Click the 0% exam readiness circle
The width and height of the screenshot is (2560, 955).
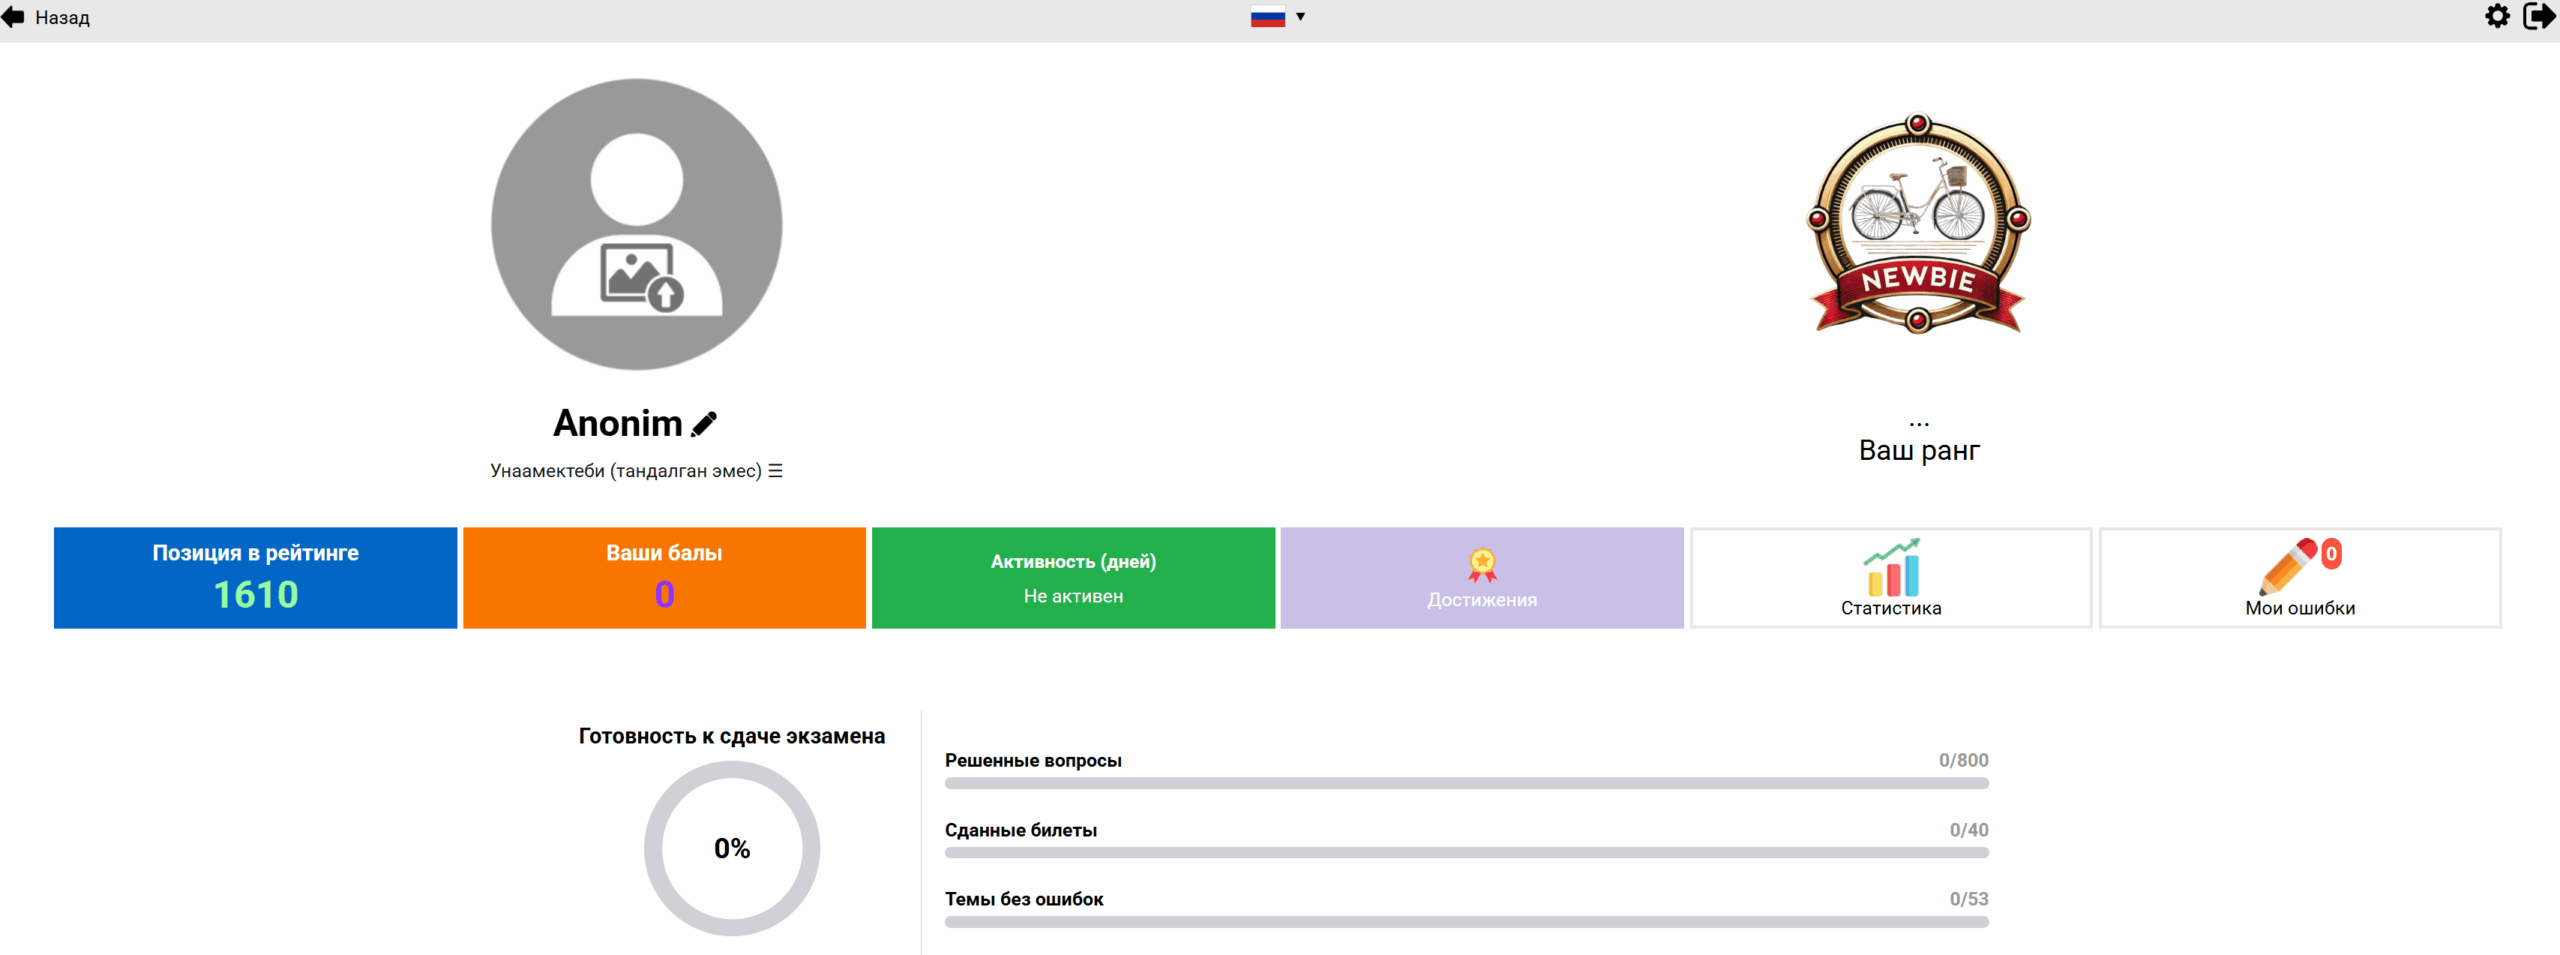732,848
